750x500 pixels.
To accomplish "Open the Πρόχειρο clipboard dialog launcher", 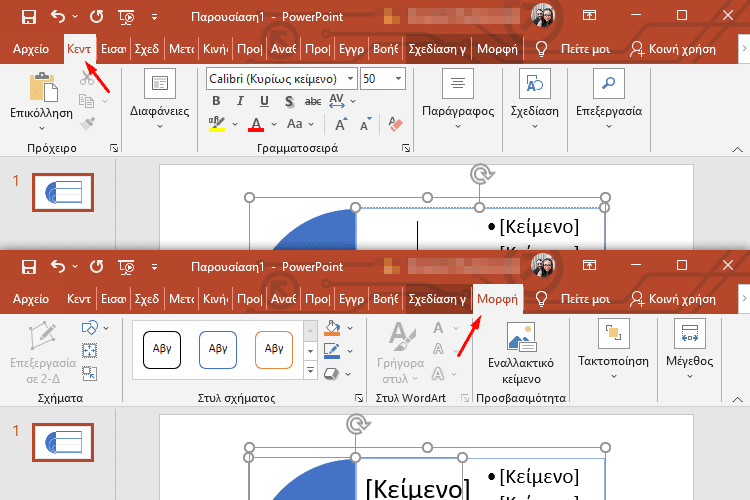I will [114, 148].
